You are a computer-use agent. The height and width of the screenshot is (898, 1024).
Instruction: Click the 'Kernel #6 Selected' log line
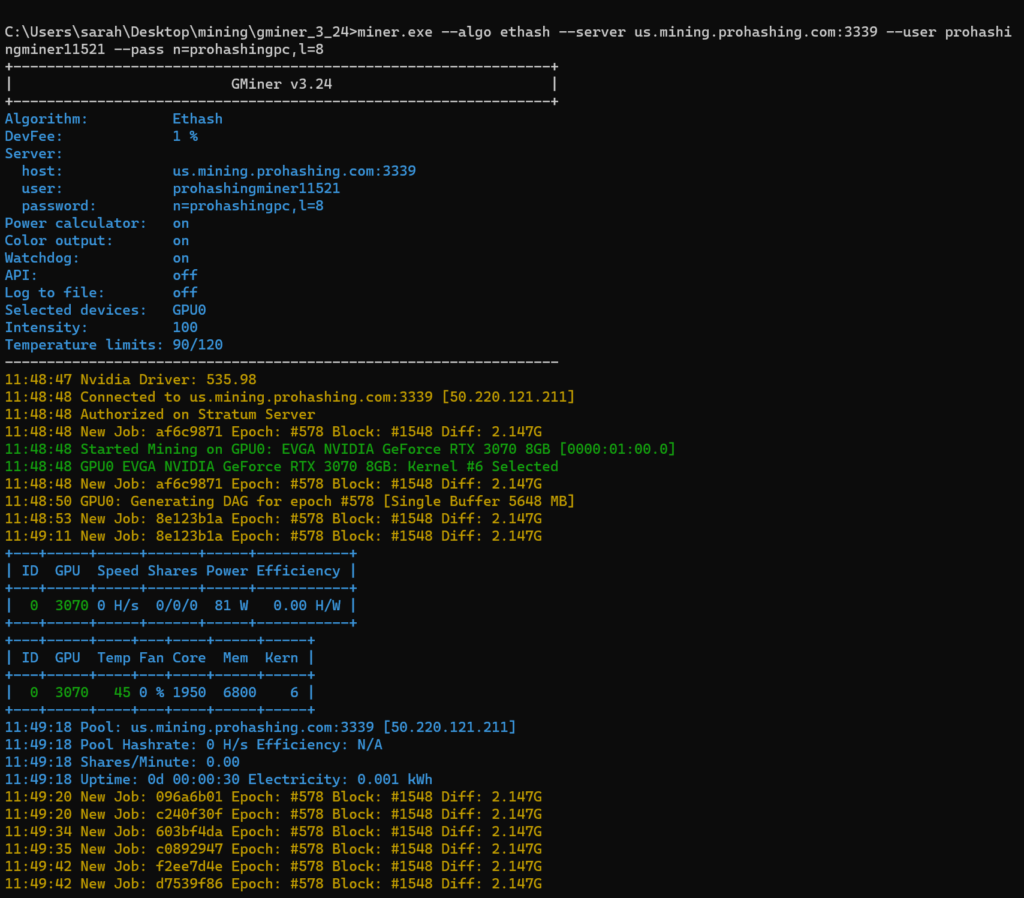pyautogui.click(x=281, y=466)
